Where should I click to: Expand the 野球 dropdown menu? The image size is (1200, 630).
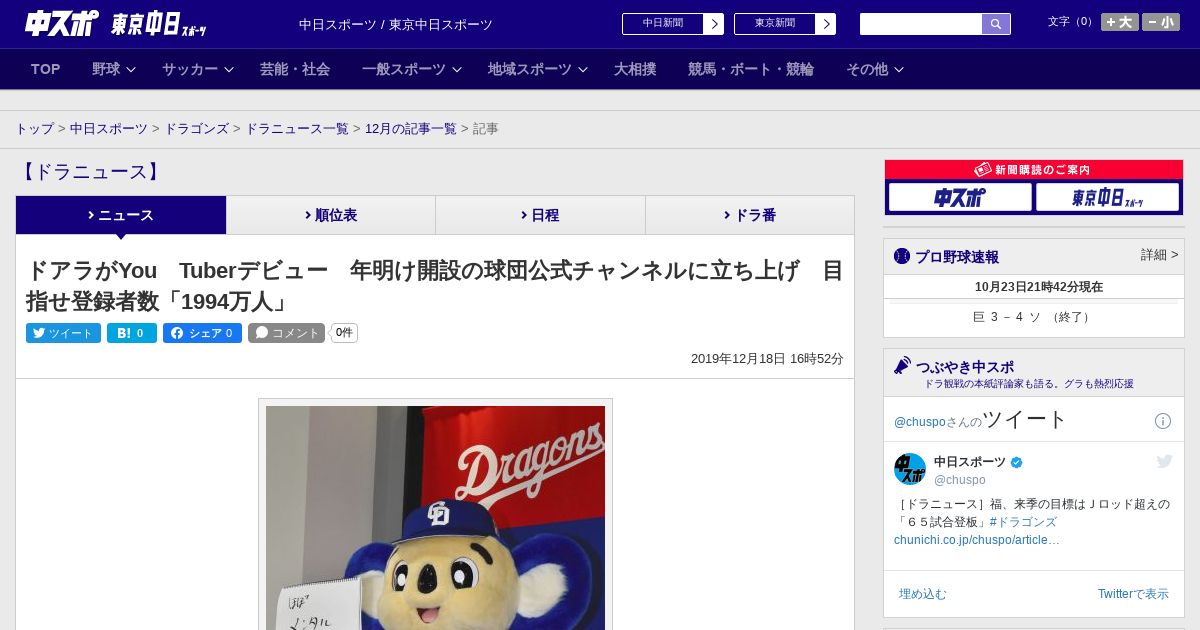[113, 69]
